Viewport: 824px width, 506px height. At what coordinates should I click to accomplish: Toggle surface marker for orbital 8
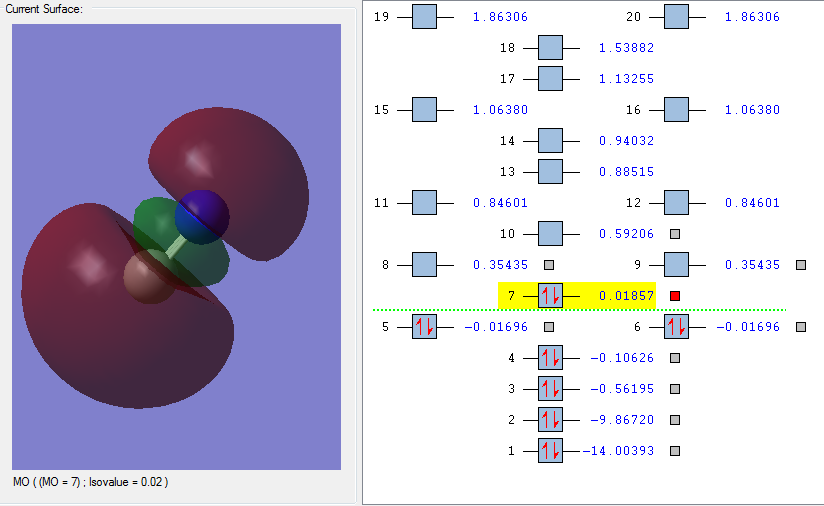(x=549, y=265)
